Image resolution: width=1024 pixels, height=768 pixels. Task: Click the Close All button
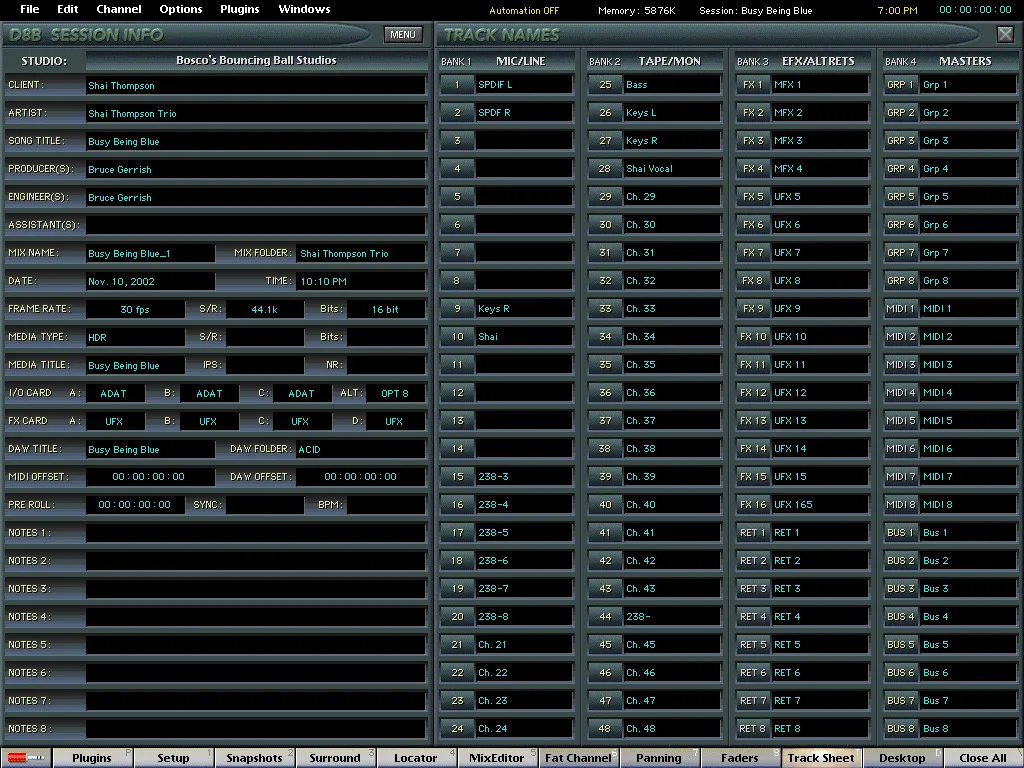983,758
